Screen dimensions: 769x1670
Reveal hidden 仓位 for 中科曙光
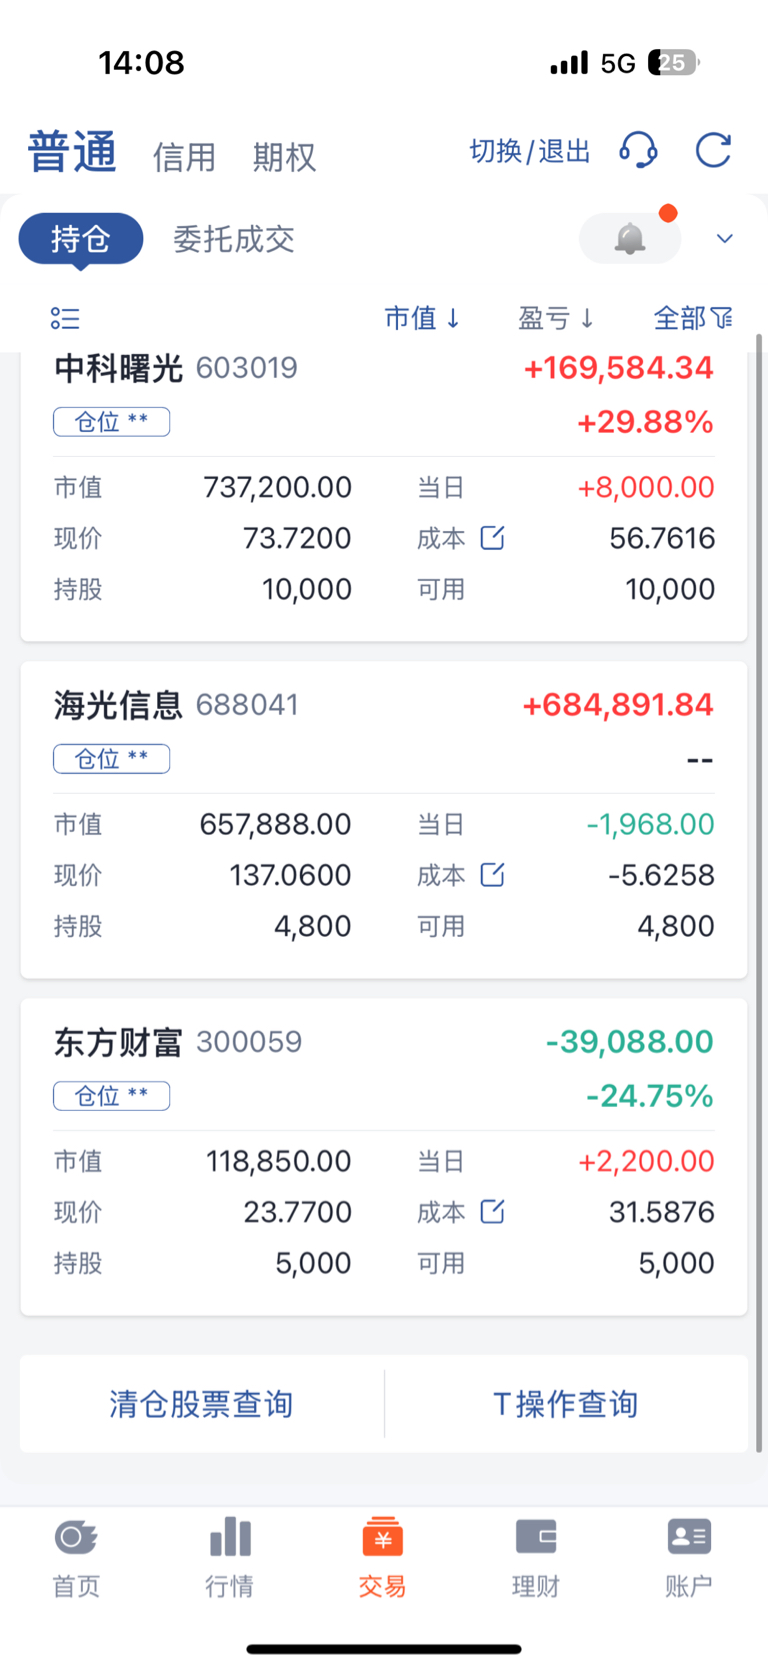[112, 422]
